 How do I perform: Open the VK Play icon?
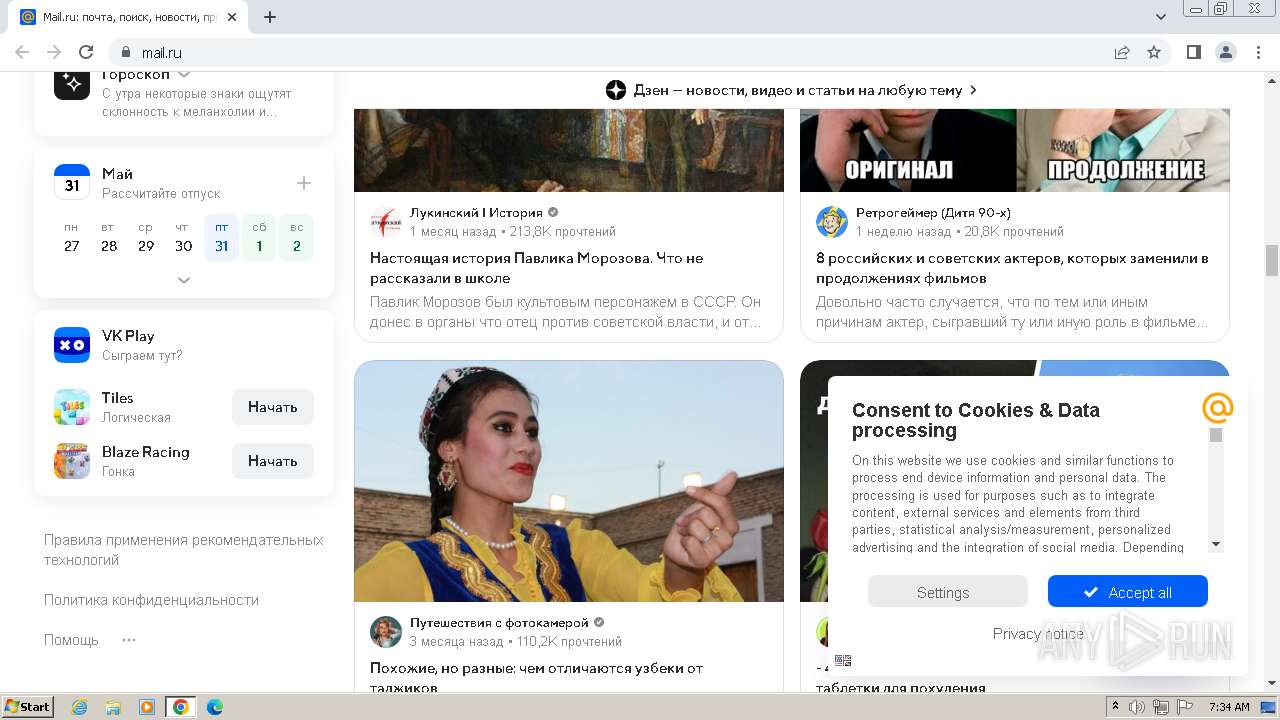(x=72, y=345)
